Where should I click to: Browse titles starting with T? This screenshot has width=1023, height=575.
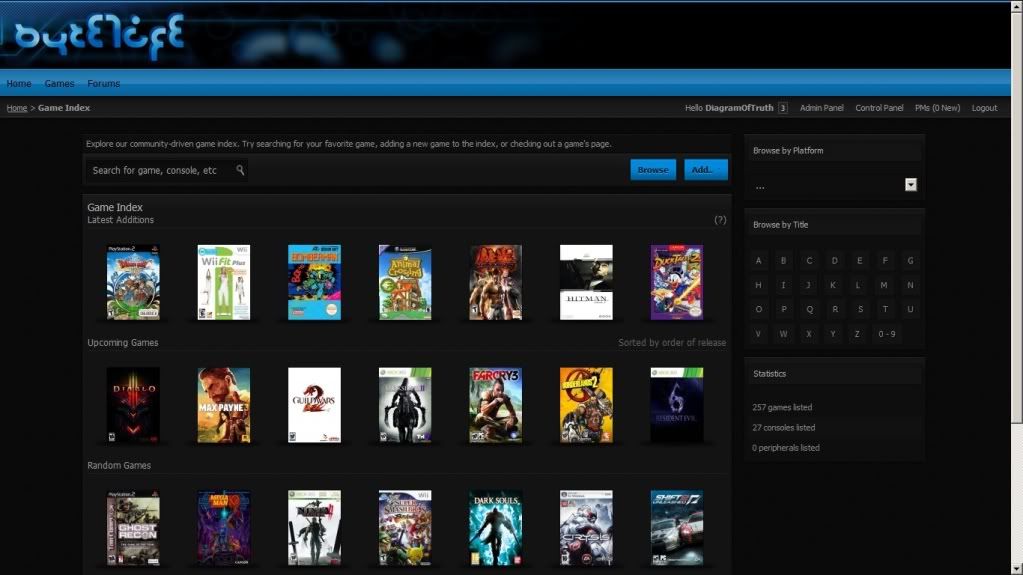point(885,309)
